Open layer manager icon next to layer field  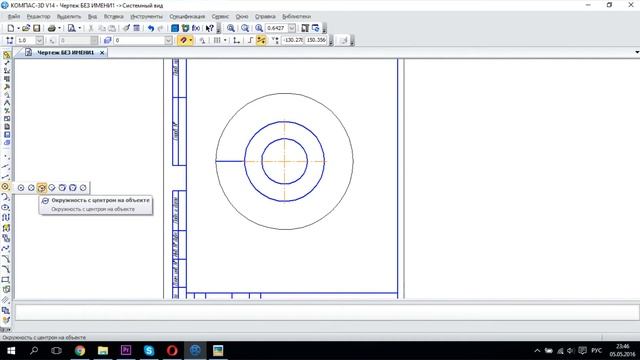coord(107,40)
